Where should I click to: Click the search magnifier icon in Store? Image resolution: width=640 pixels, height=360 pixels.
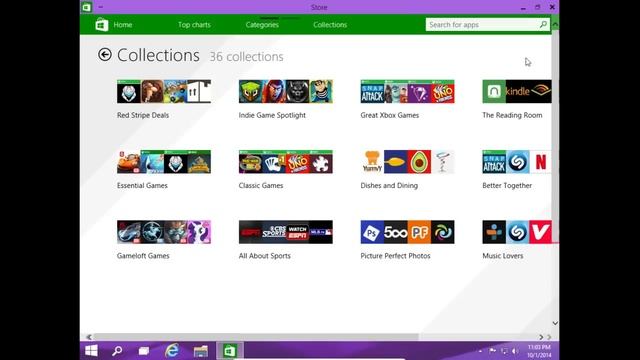[x=543, y=24]
